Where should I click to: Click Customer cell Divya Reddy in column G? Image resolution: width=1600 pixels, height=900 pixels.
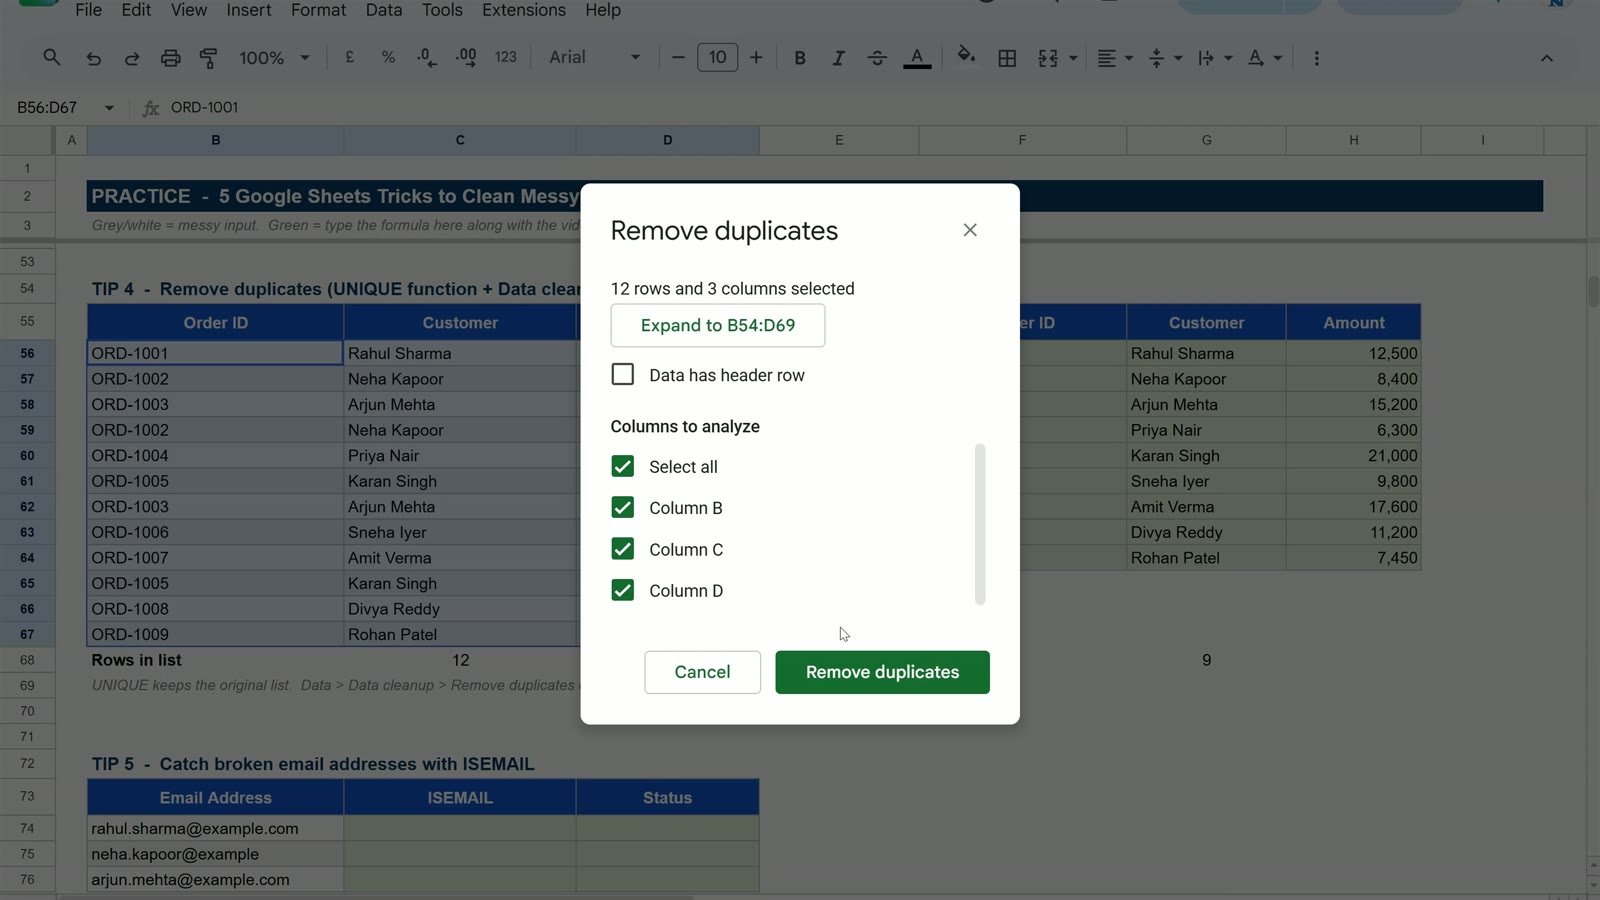(1206, 532)
